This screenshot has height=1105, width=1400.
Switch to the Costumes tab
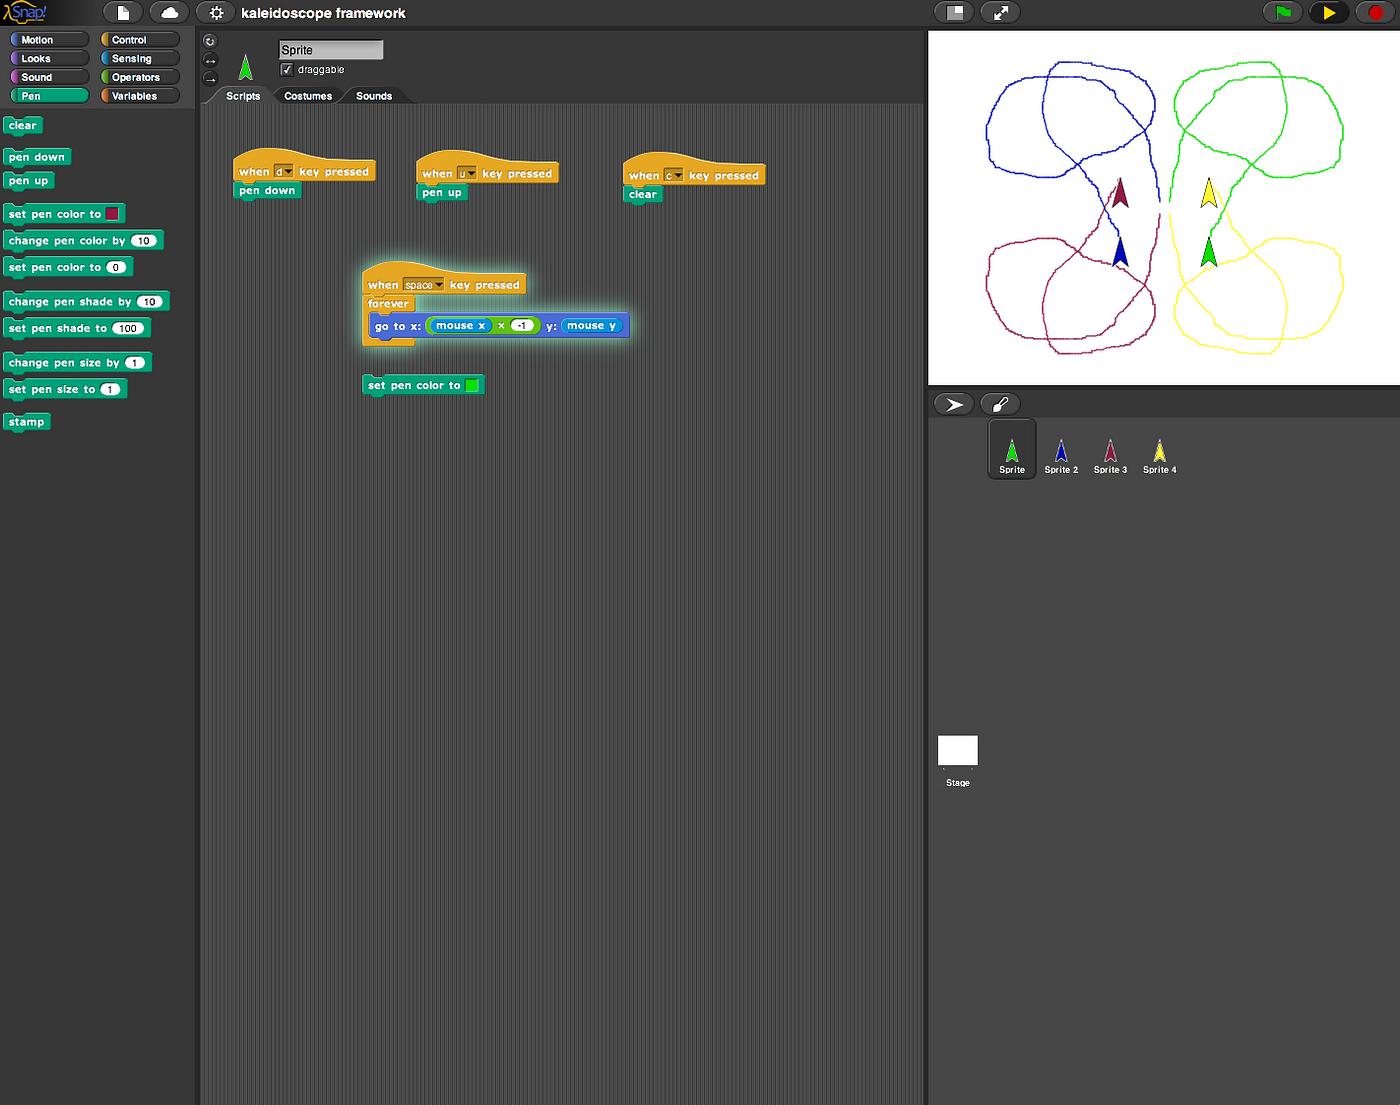pos(308,96)
